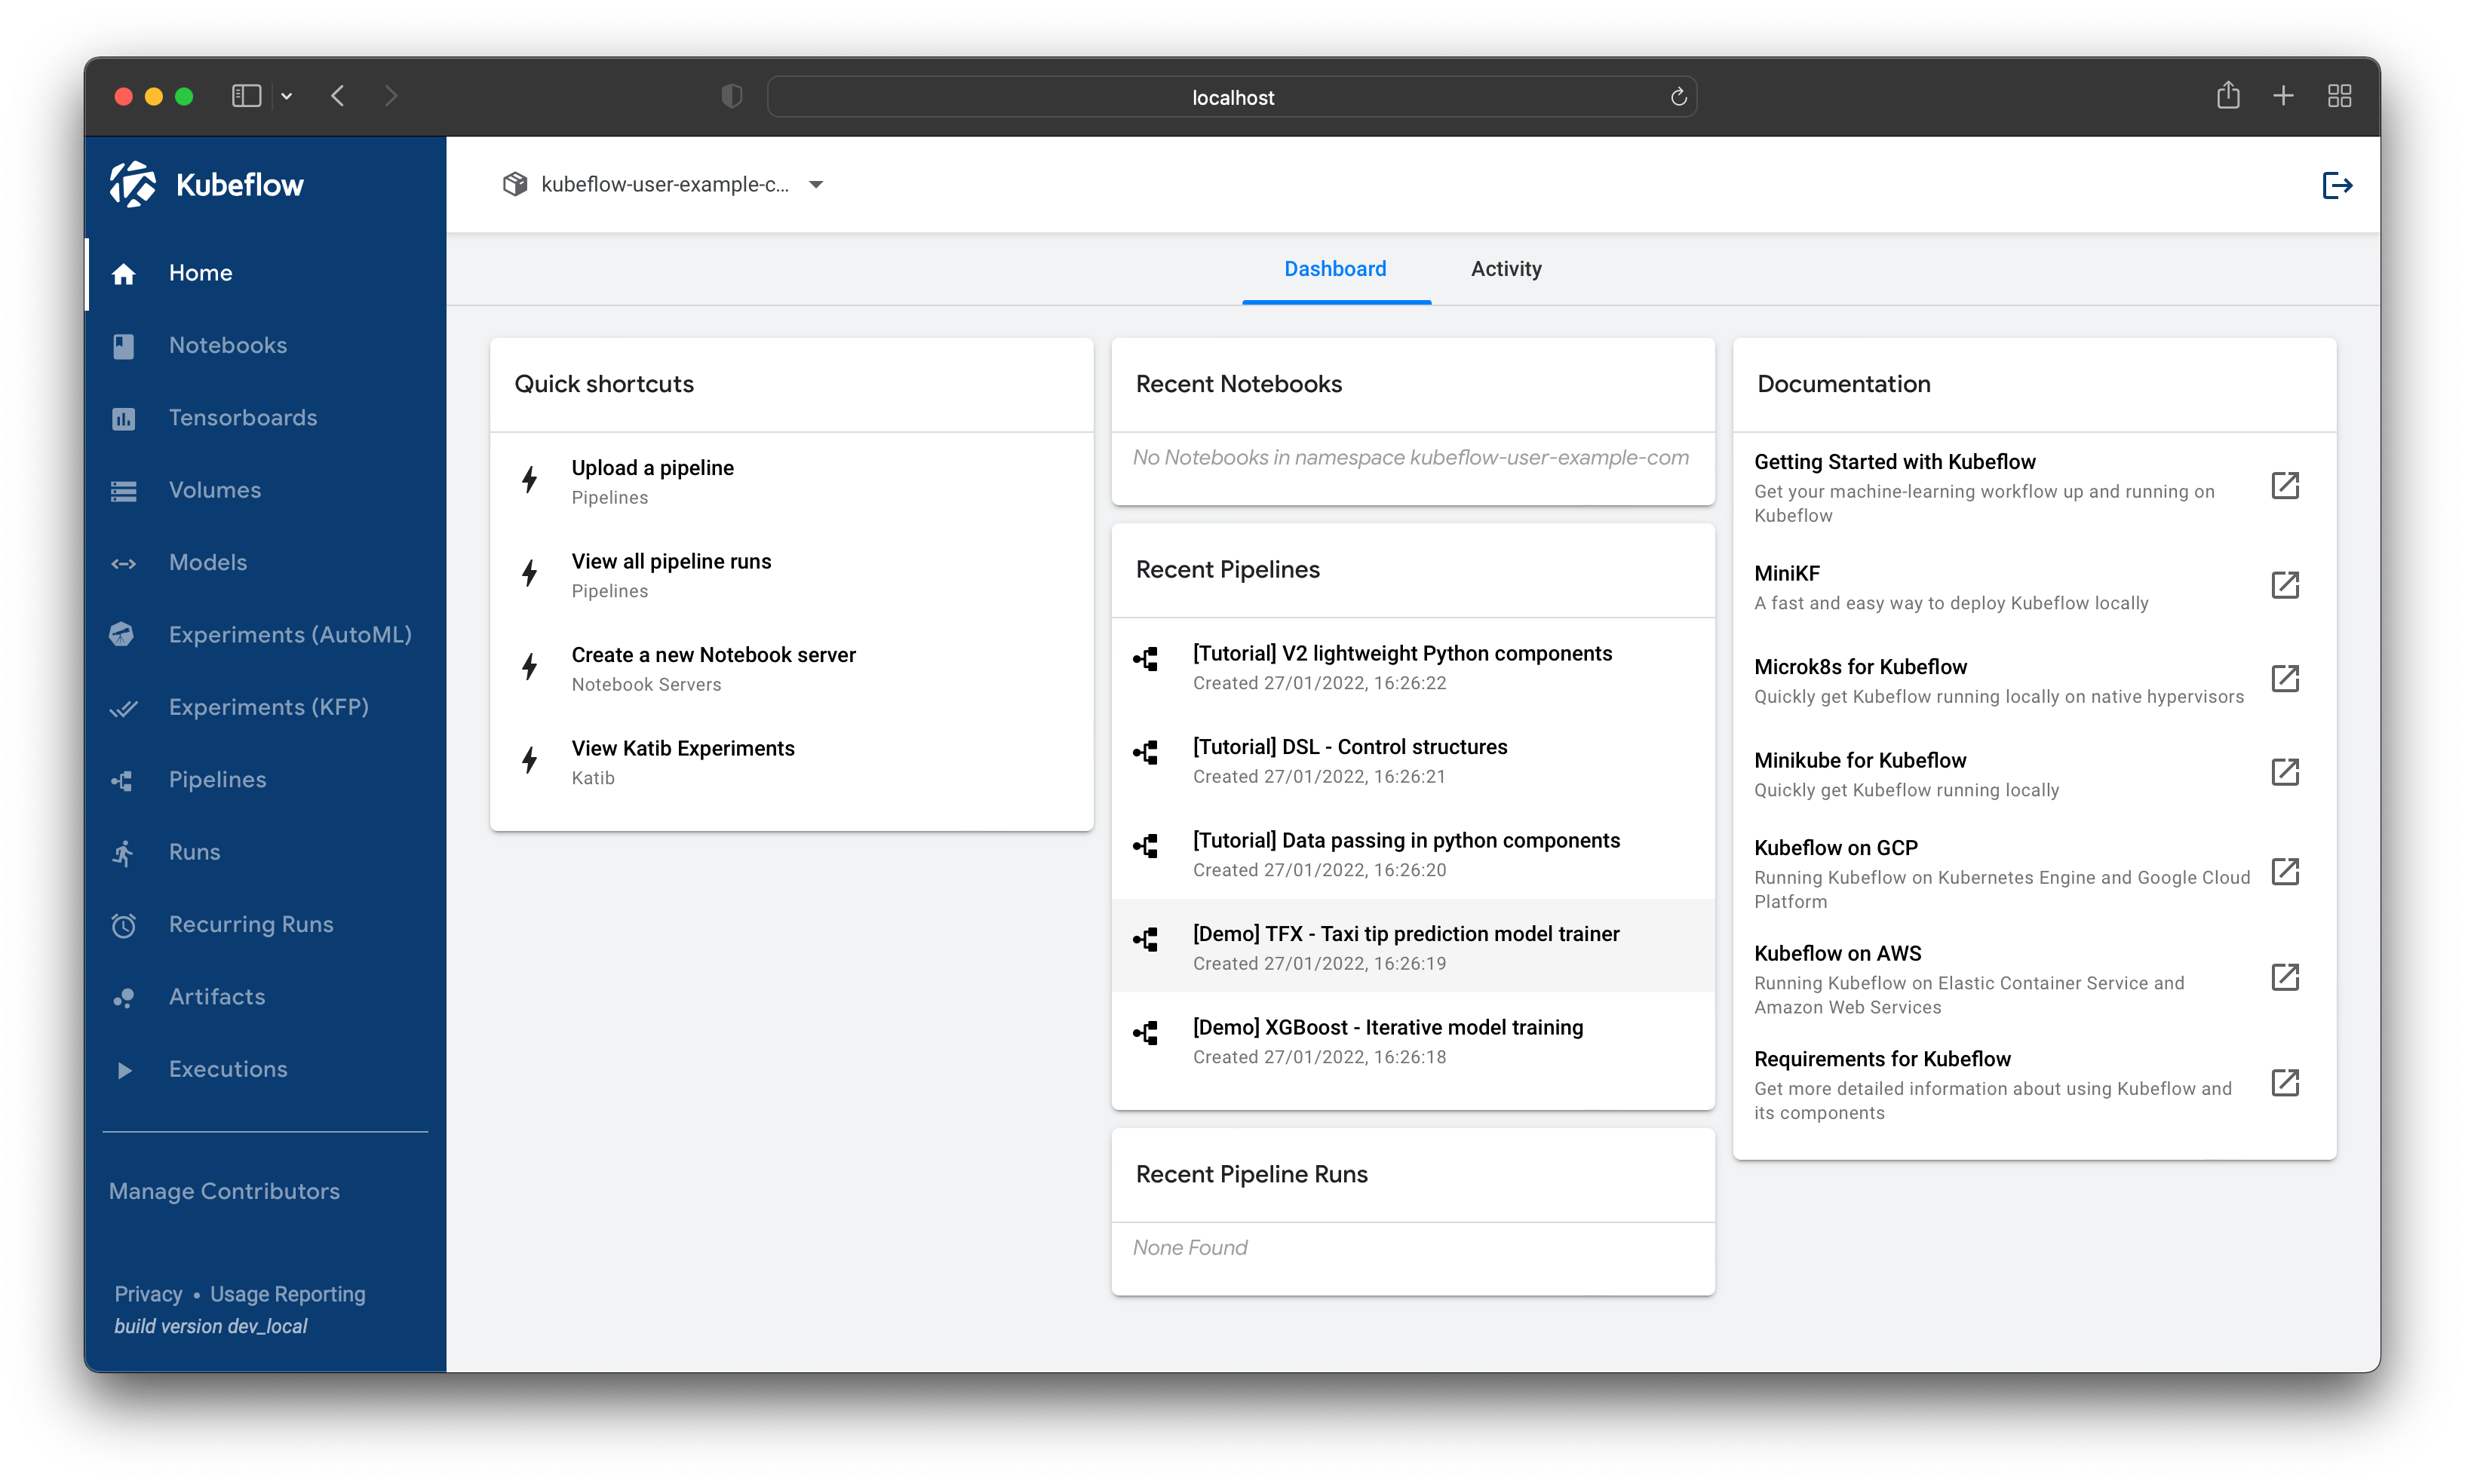Click the logout icon at top right

(x=2337, y=183)
